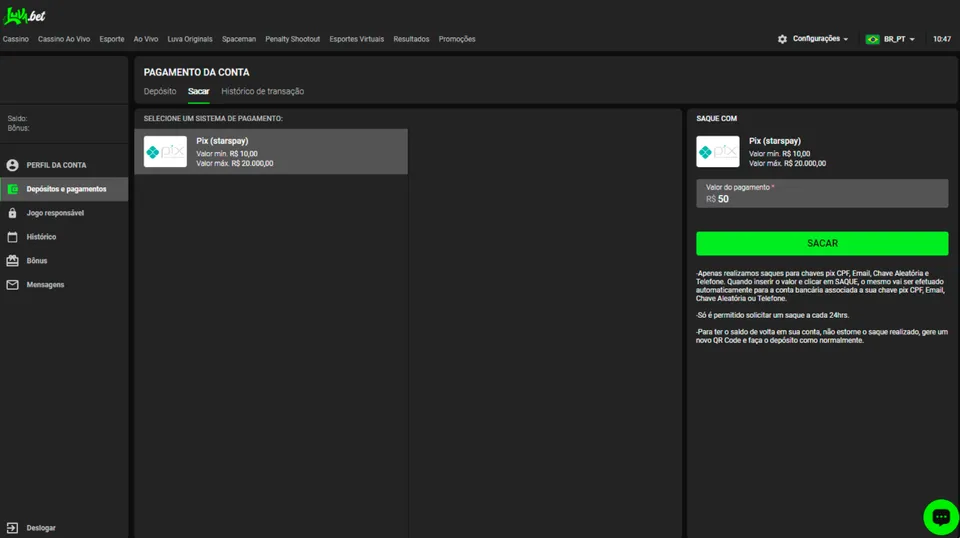The image size is (960, 538).
Task: Click the Luva.bet logo
Action: pos(25,16)
